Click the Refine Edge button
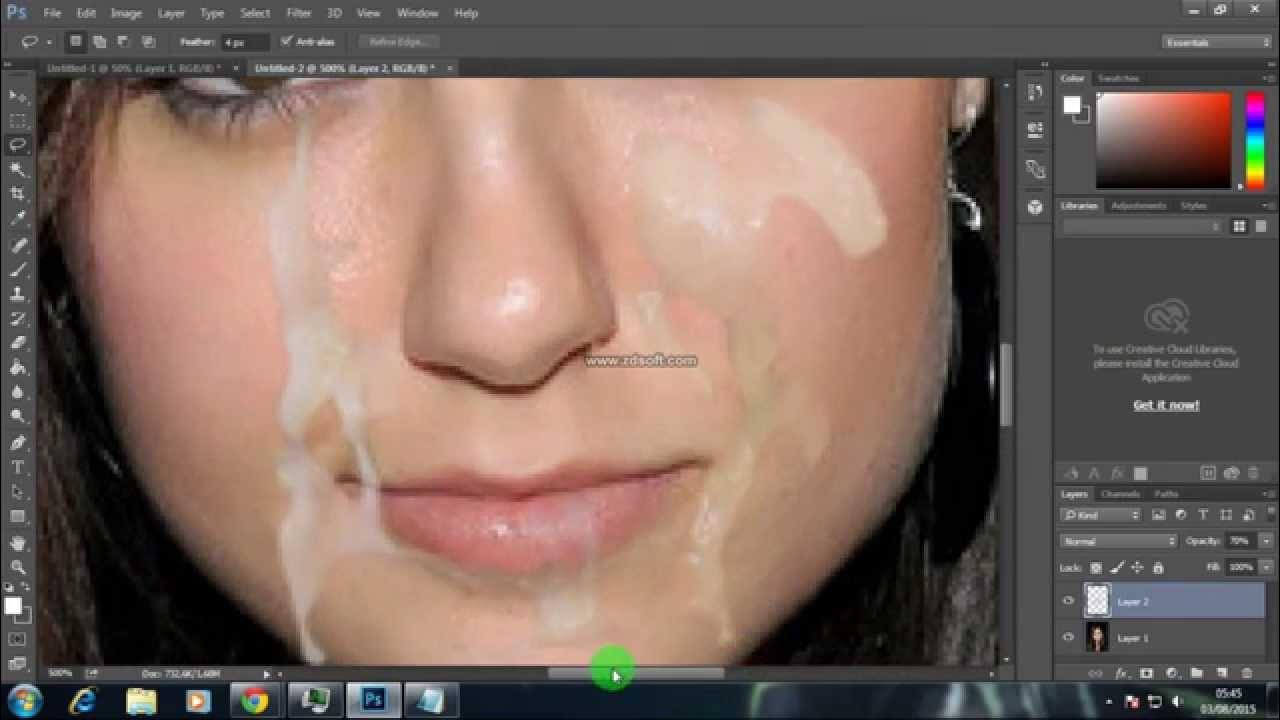Viewport: 1280px width, 720px height. tap(399, 42)
